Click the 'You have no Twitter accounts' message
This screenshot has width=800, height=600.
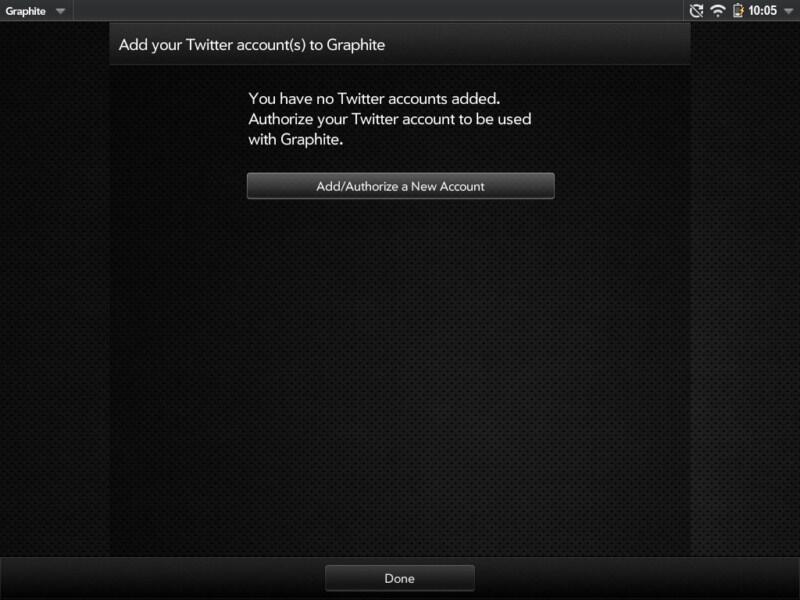374,98
